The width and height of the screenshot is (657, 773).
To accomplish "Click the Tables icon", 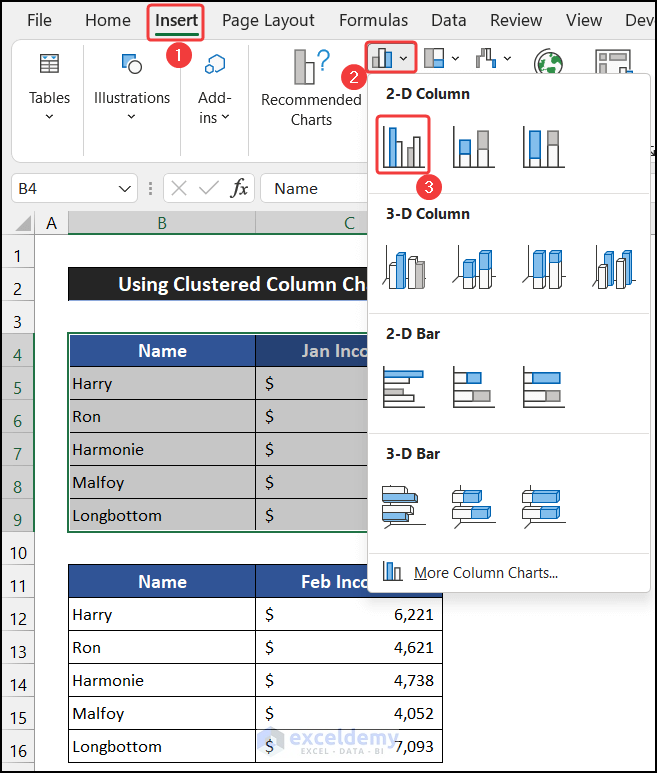I will (49, 64).
